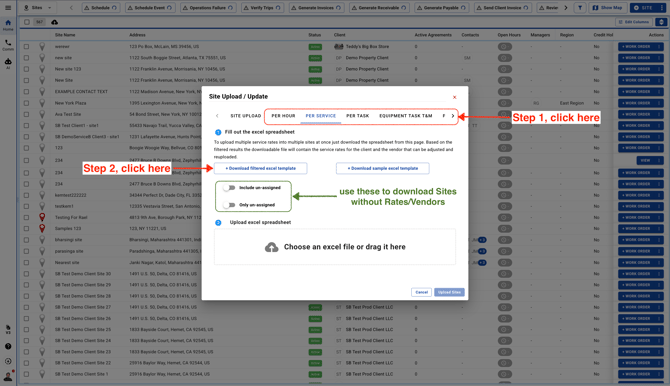Click the map pin for Nearest site
The image size is (670, 386).
coord(42,262)
